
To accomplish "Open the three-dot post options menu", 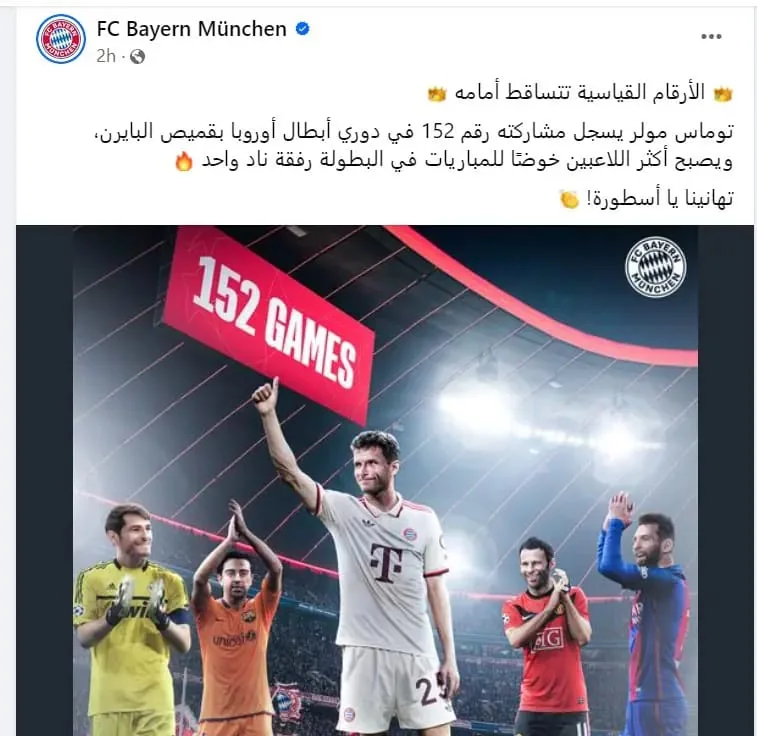I will [x=711, y=37].
